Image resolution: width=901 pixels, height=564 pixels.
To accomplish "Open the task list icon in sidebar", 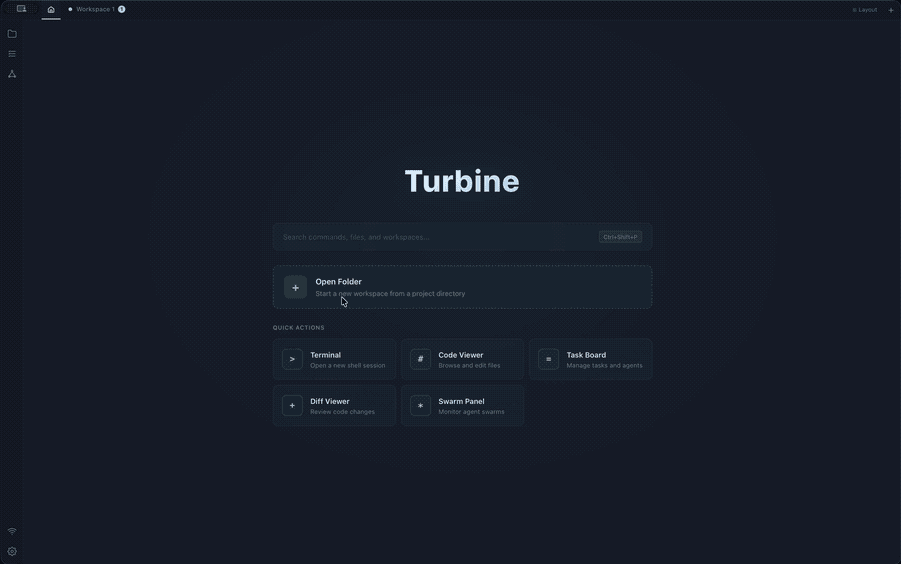I will click(x=12, y=54).
